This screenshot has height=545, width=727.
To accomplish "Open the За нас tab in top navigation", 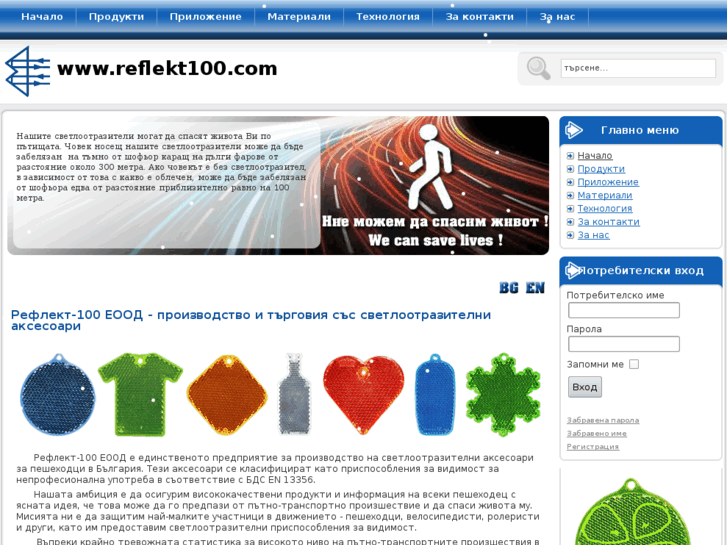I will [557, 17].
